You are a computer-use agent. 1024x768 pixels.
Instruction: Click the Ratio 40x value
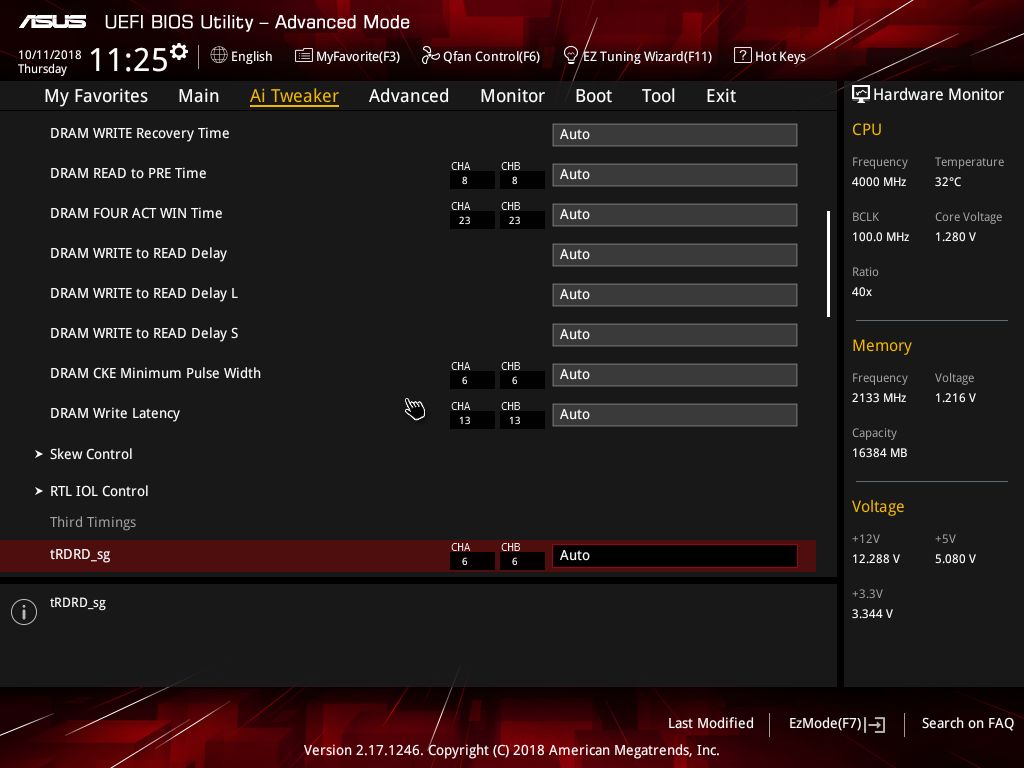tap(861, 292)
